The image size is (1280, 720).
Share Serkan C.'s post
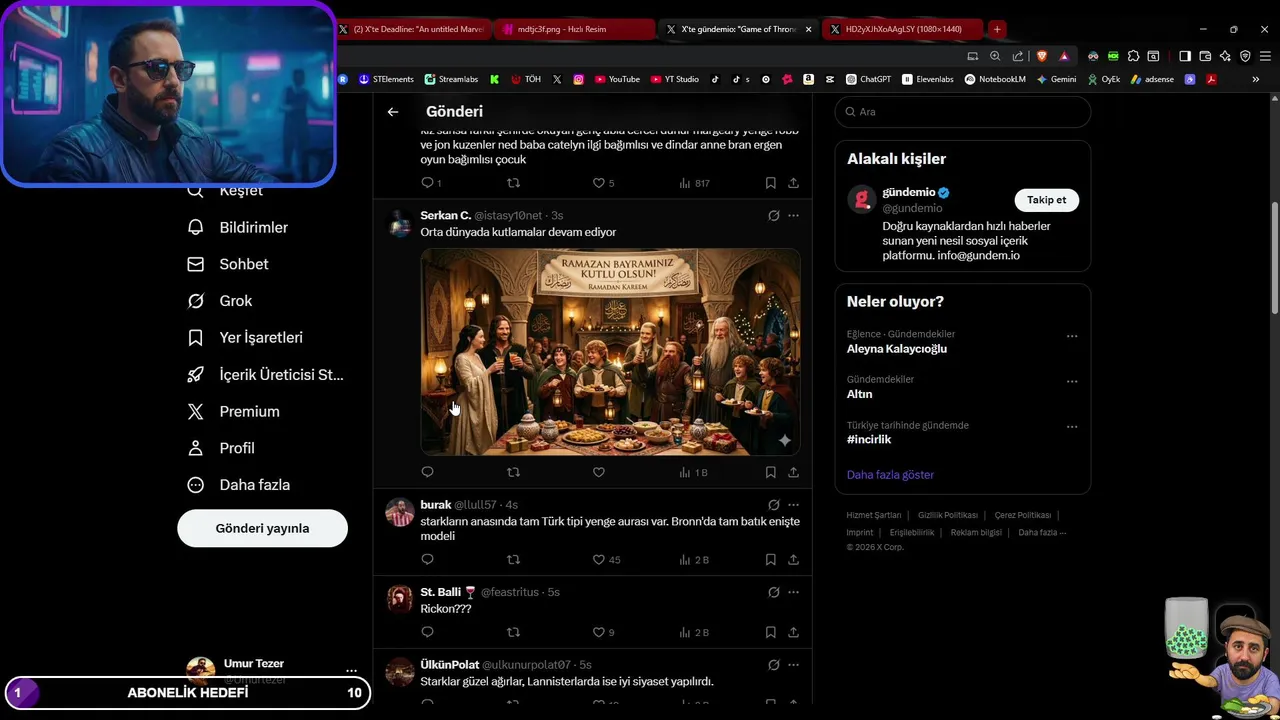(793, 472)
